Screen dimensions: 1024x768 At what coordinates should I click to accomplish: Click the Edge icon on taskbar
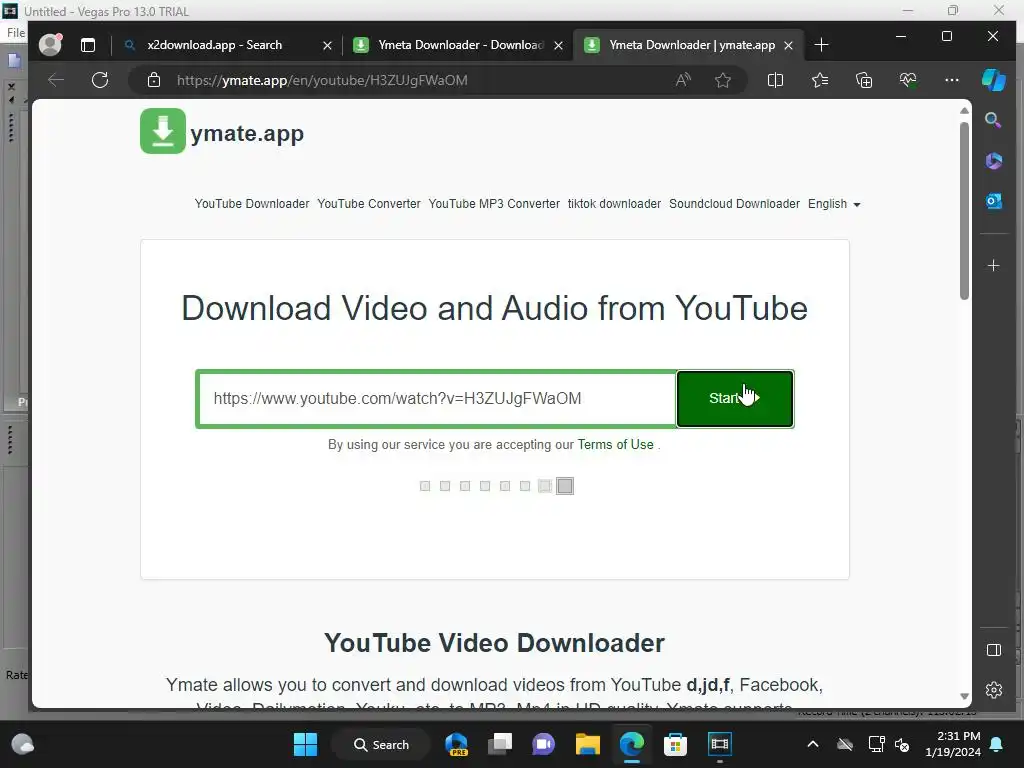click(x=632, y=744)
